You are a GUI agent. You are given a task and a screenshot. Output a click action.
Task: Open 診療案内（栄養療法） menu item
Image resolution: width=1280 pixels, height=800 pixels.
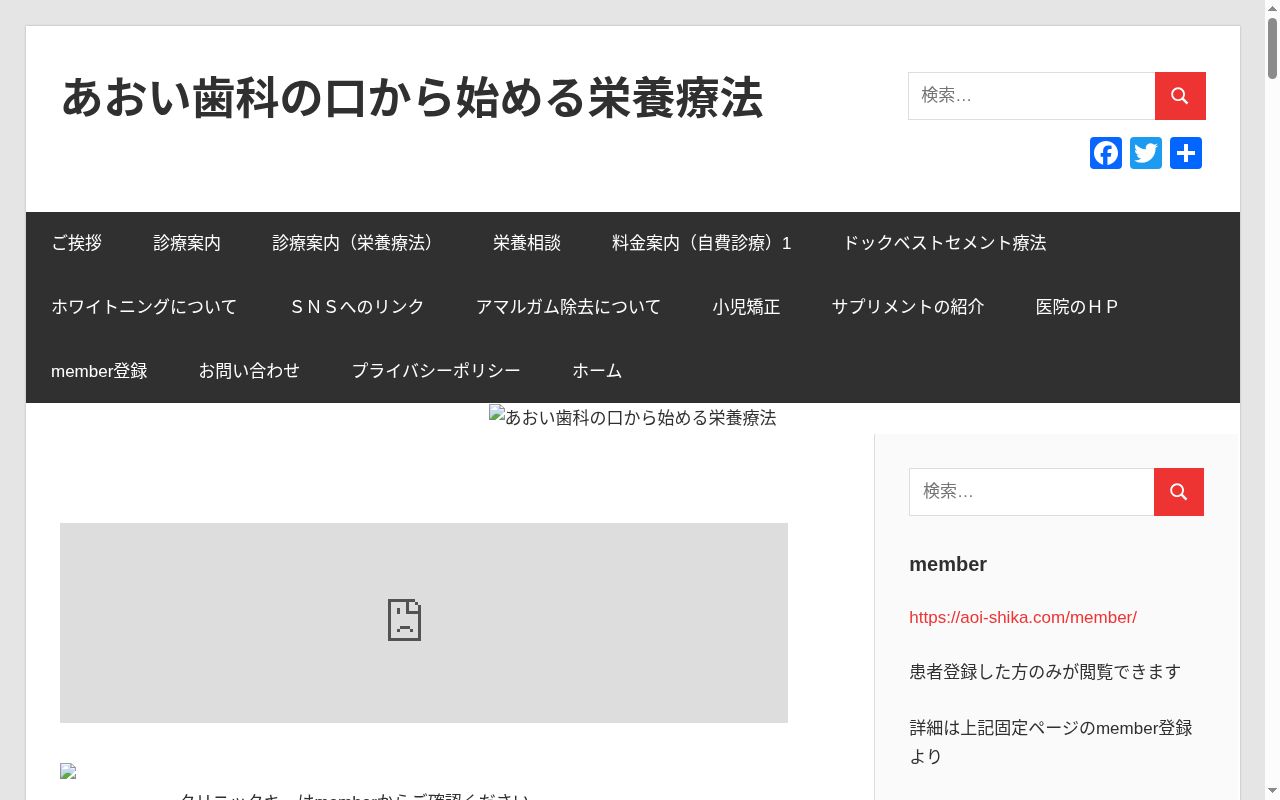coord(357,243)
